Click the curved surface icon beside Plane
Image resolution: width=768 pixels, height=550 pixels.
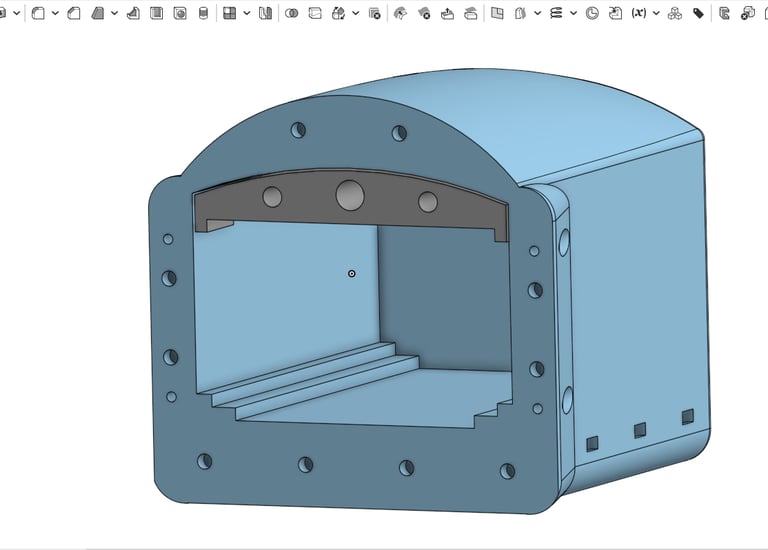coord(520,13)
